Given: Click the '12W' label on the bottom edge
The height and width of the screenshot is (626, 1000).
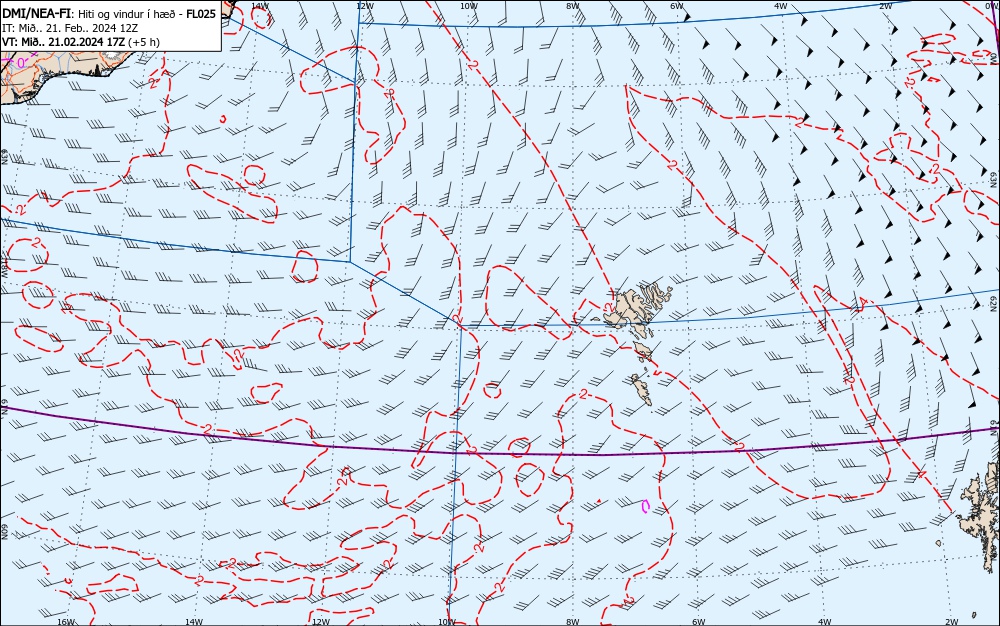Looking at the screenshot, I should coord(321,622).
